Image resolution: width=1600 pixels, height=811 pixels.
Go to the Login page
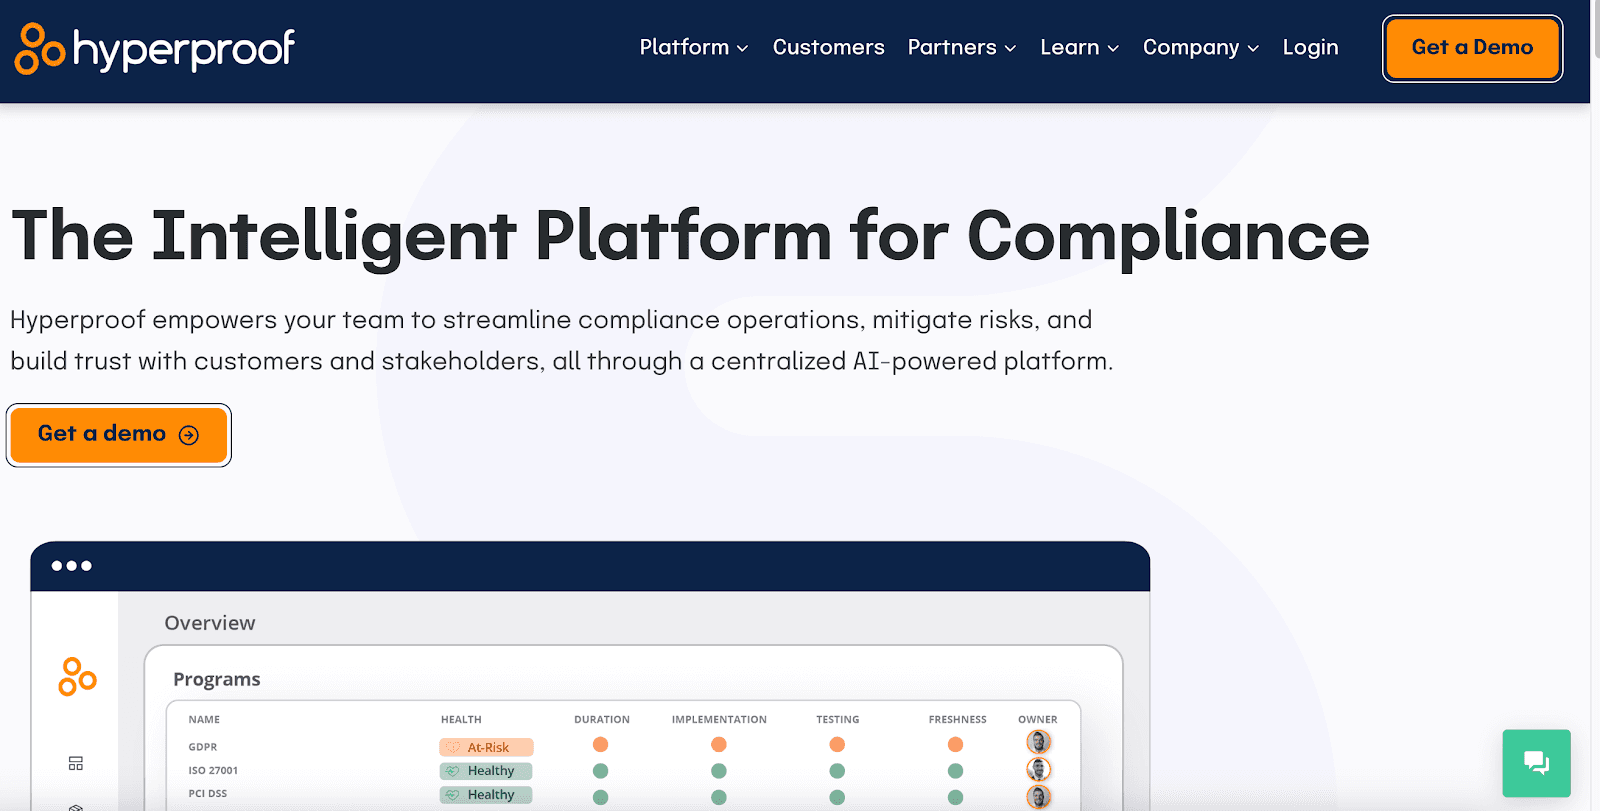[1310, 47]
